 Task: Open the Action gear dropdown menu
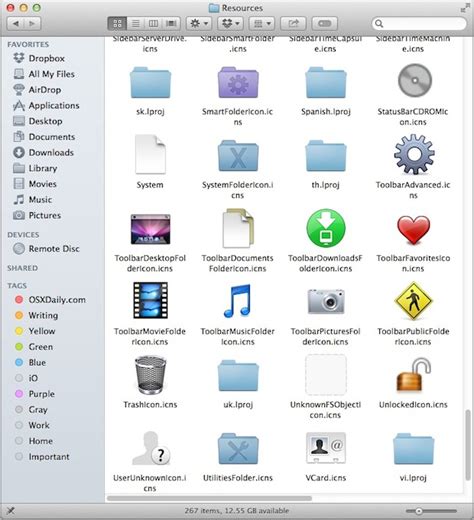coord(199,23)
